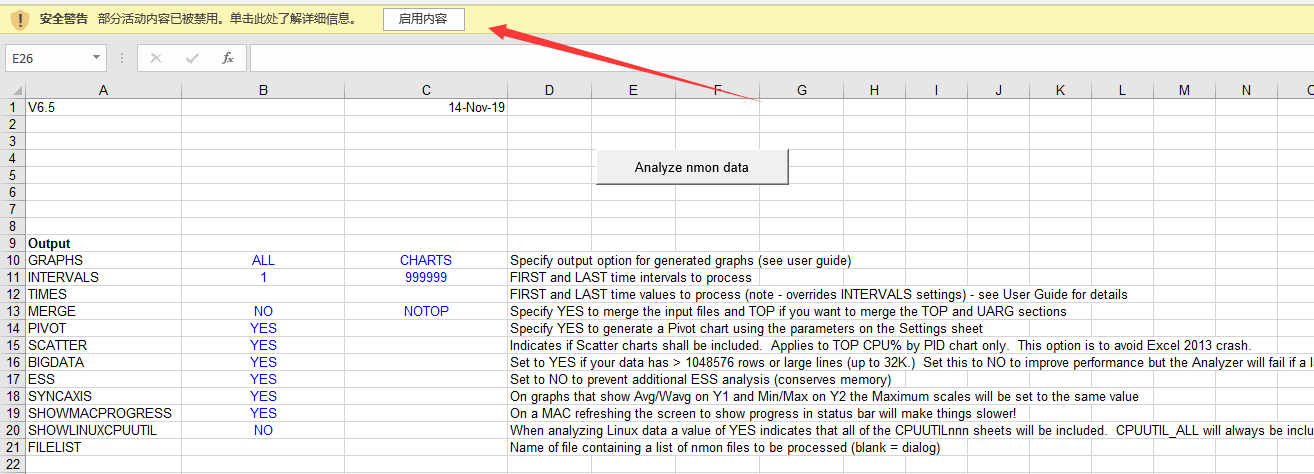Select column M header
The width and height of the screenshot is (1314, 474).
pos(1184,90)
